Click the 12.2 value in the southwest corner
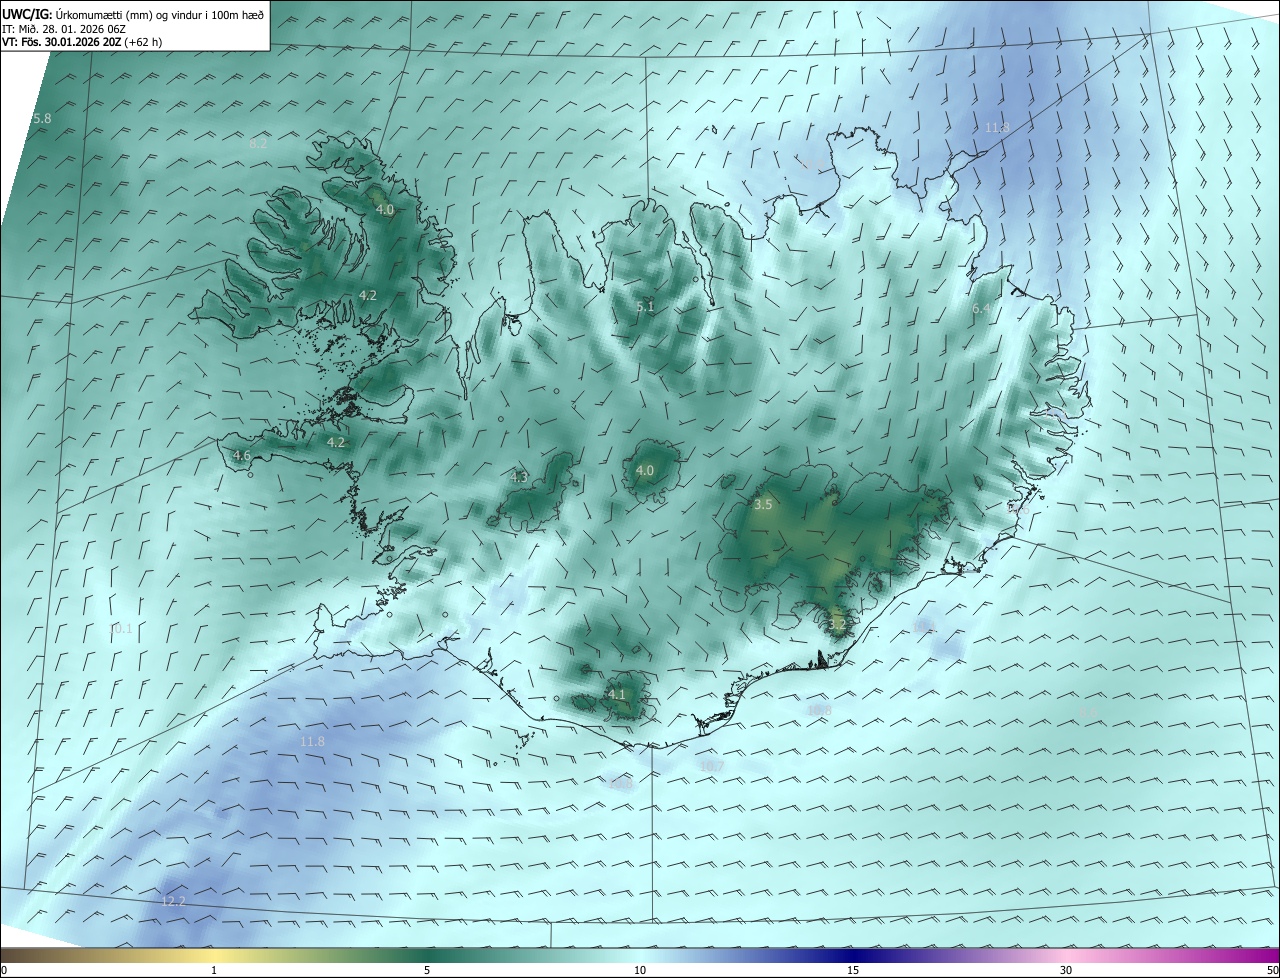The height and width of the screenshot is (978, 1280). point(173,901)
